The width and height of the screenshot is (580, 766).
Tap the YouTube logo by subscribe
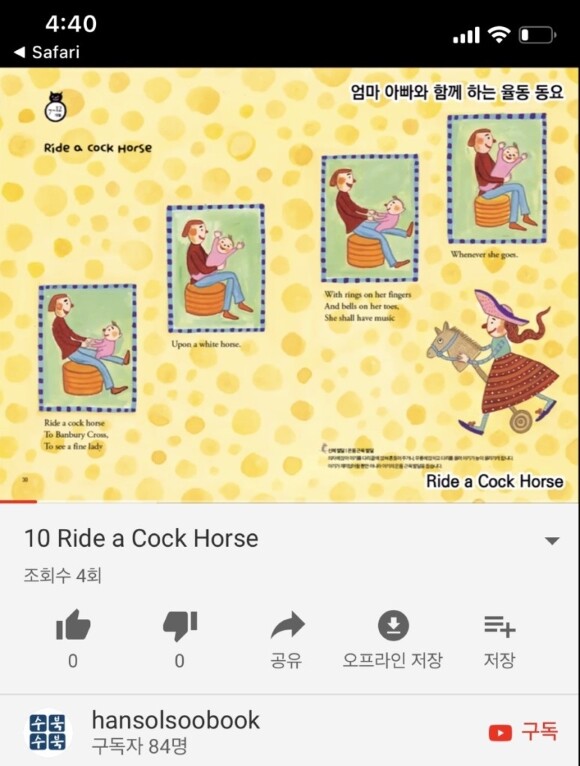coord(500,733)
